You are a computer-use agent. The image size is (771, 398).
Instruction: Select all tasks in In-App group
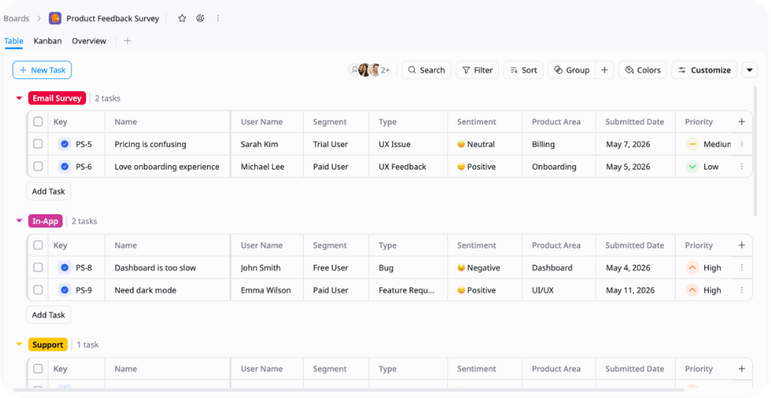(38, 245)
